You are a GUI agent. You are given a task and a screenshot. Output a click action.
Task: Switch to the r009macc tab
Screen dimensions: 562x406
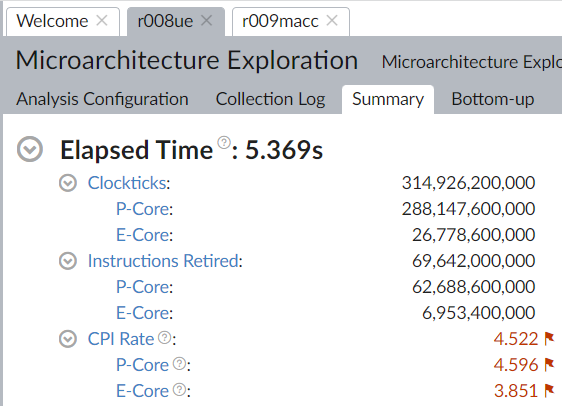click(x=280, y=21)
